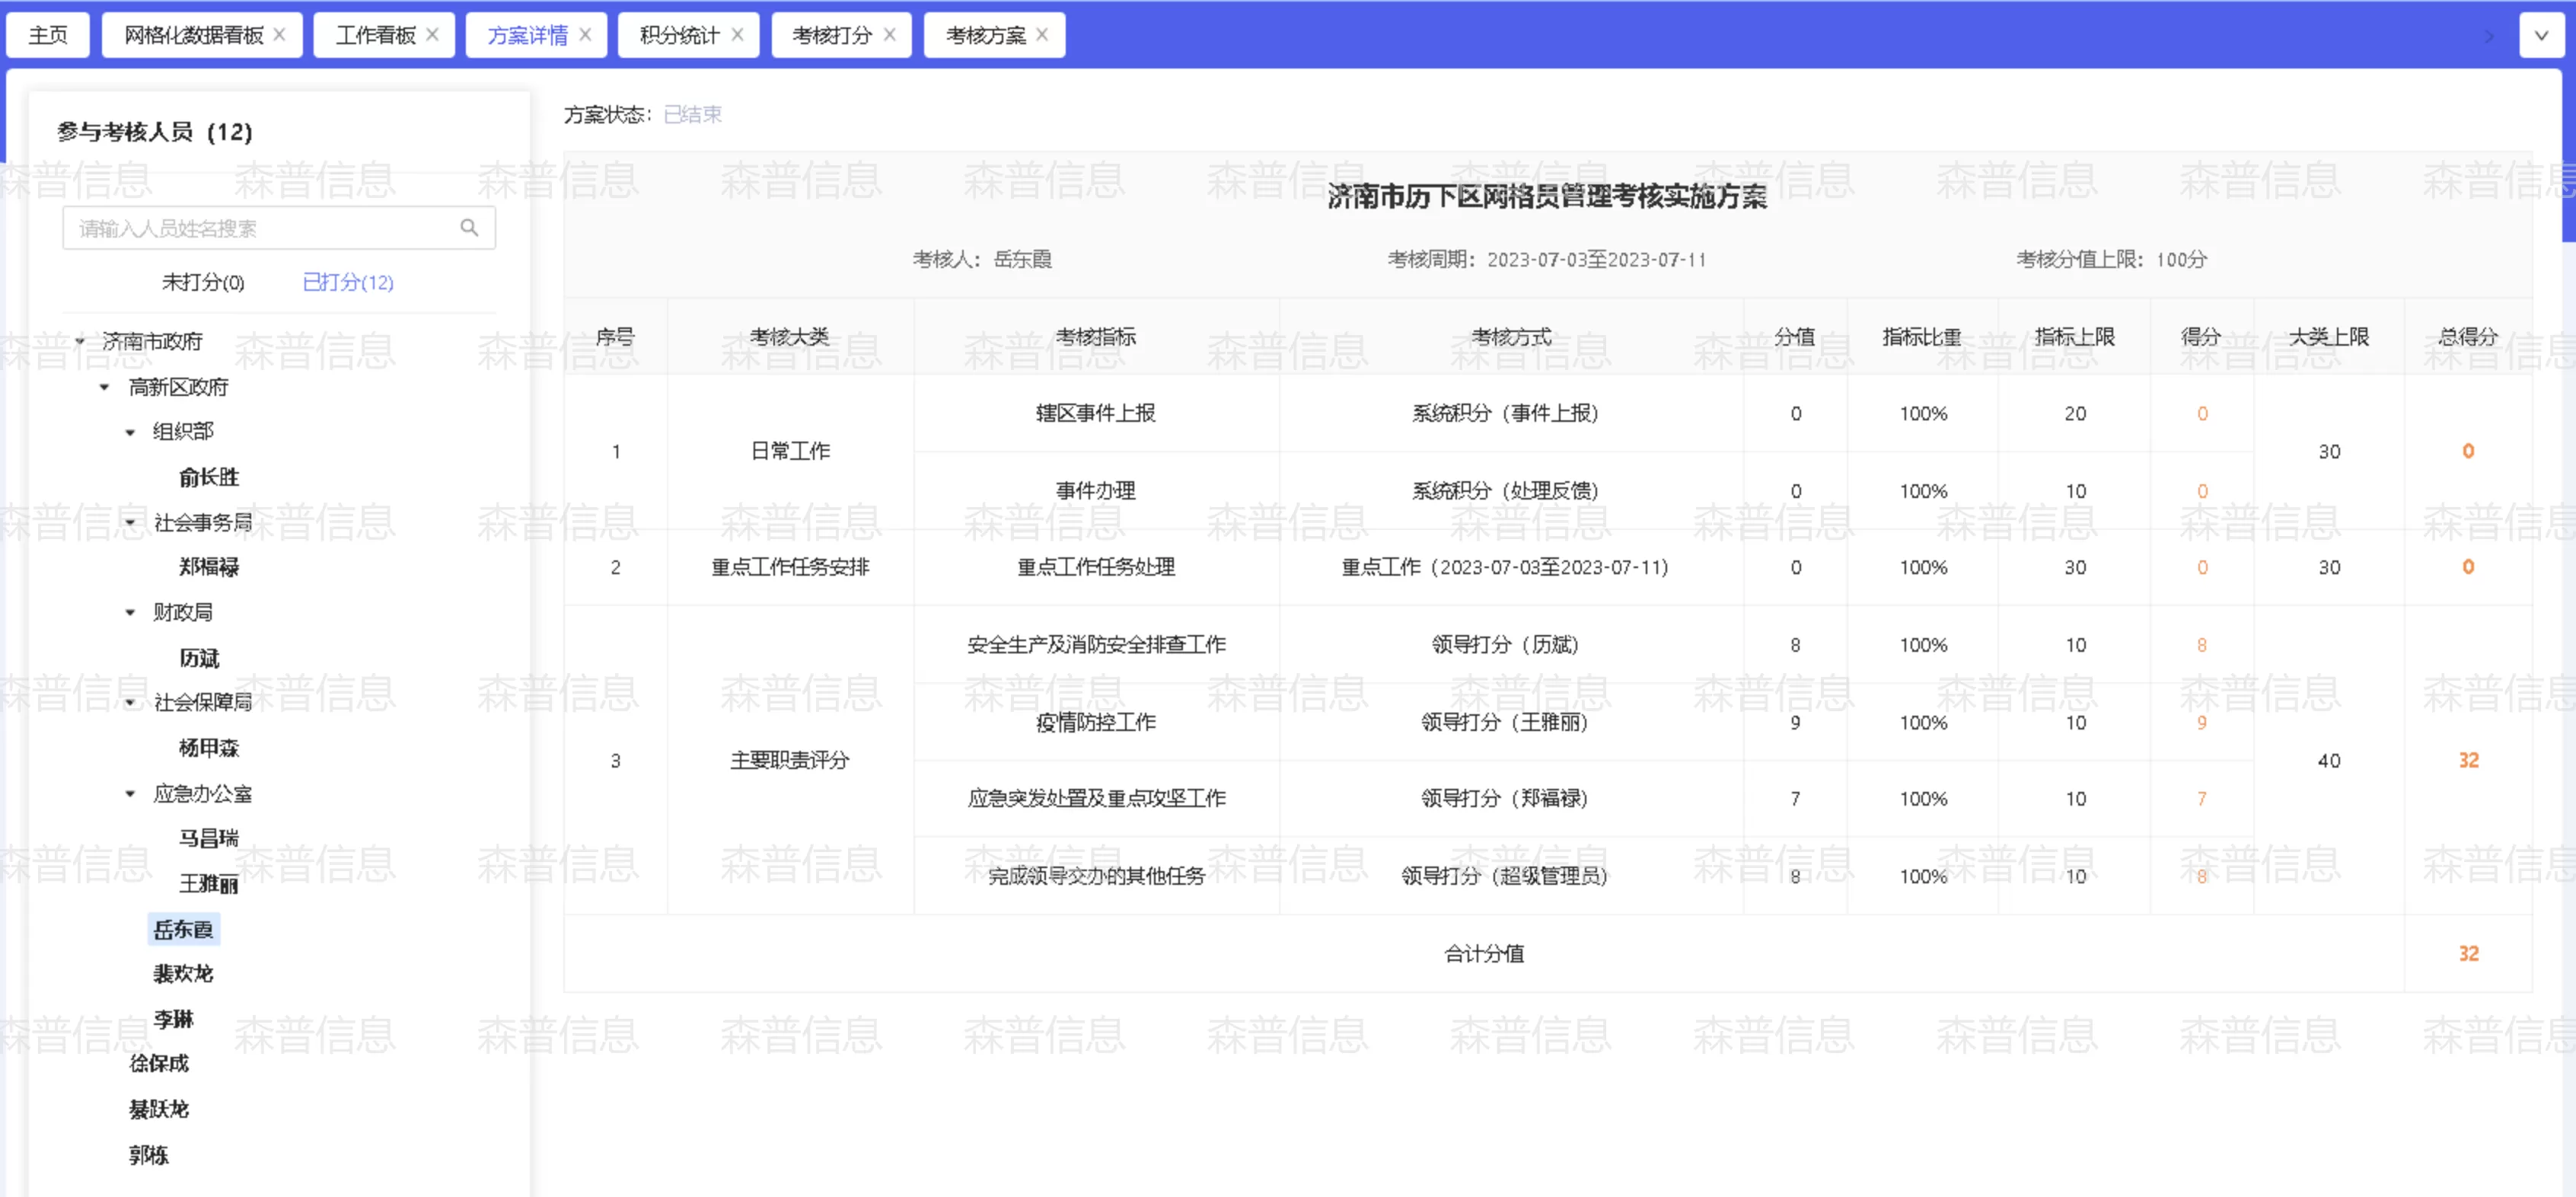Switch to the 考核方案 tab
The image size is (2576, 1197).
pos(985,35)
